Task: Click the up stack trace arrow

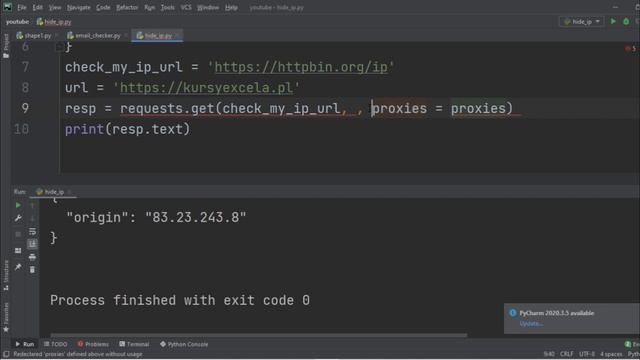Action: (x=32, y=205)
